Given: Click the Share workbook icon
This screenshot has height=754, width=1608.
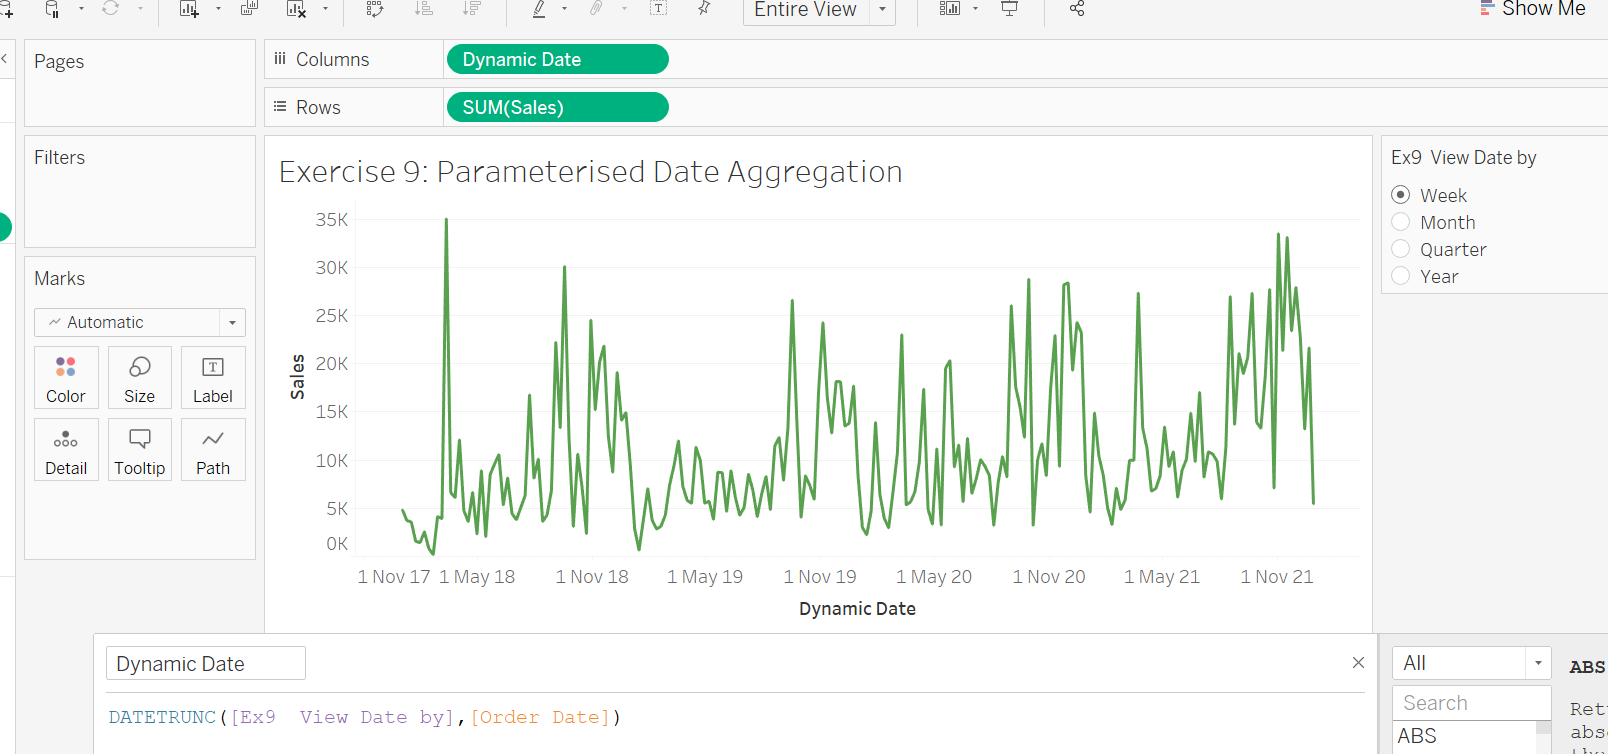Looking at the screenshot, I should point(1077,9).
